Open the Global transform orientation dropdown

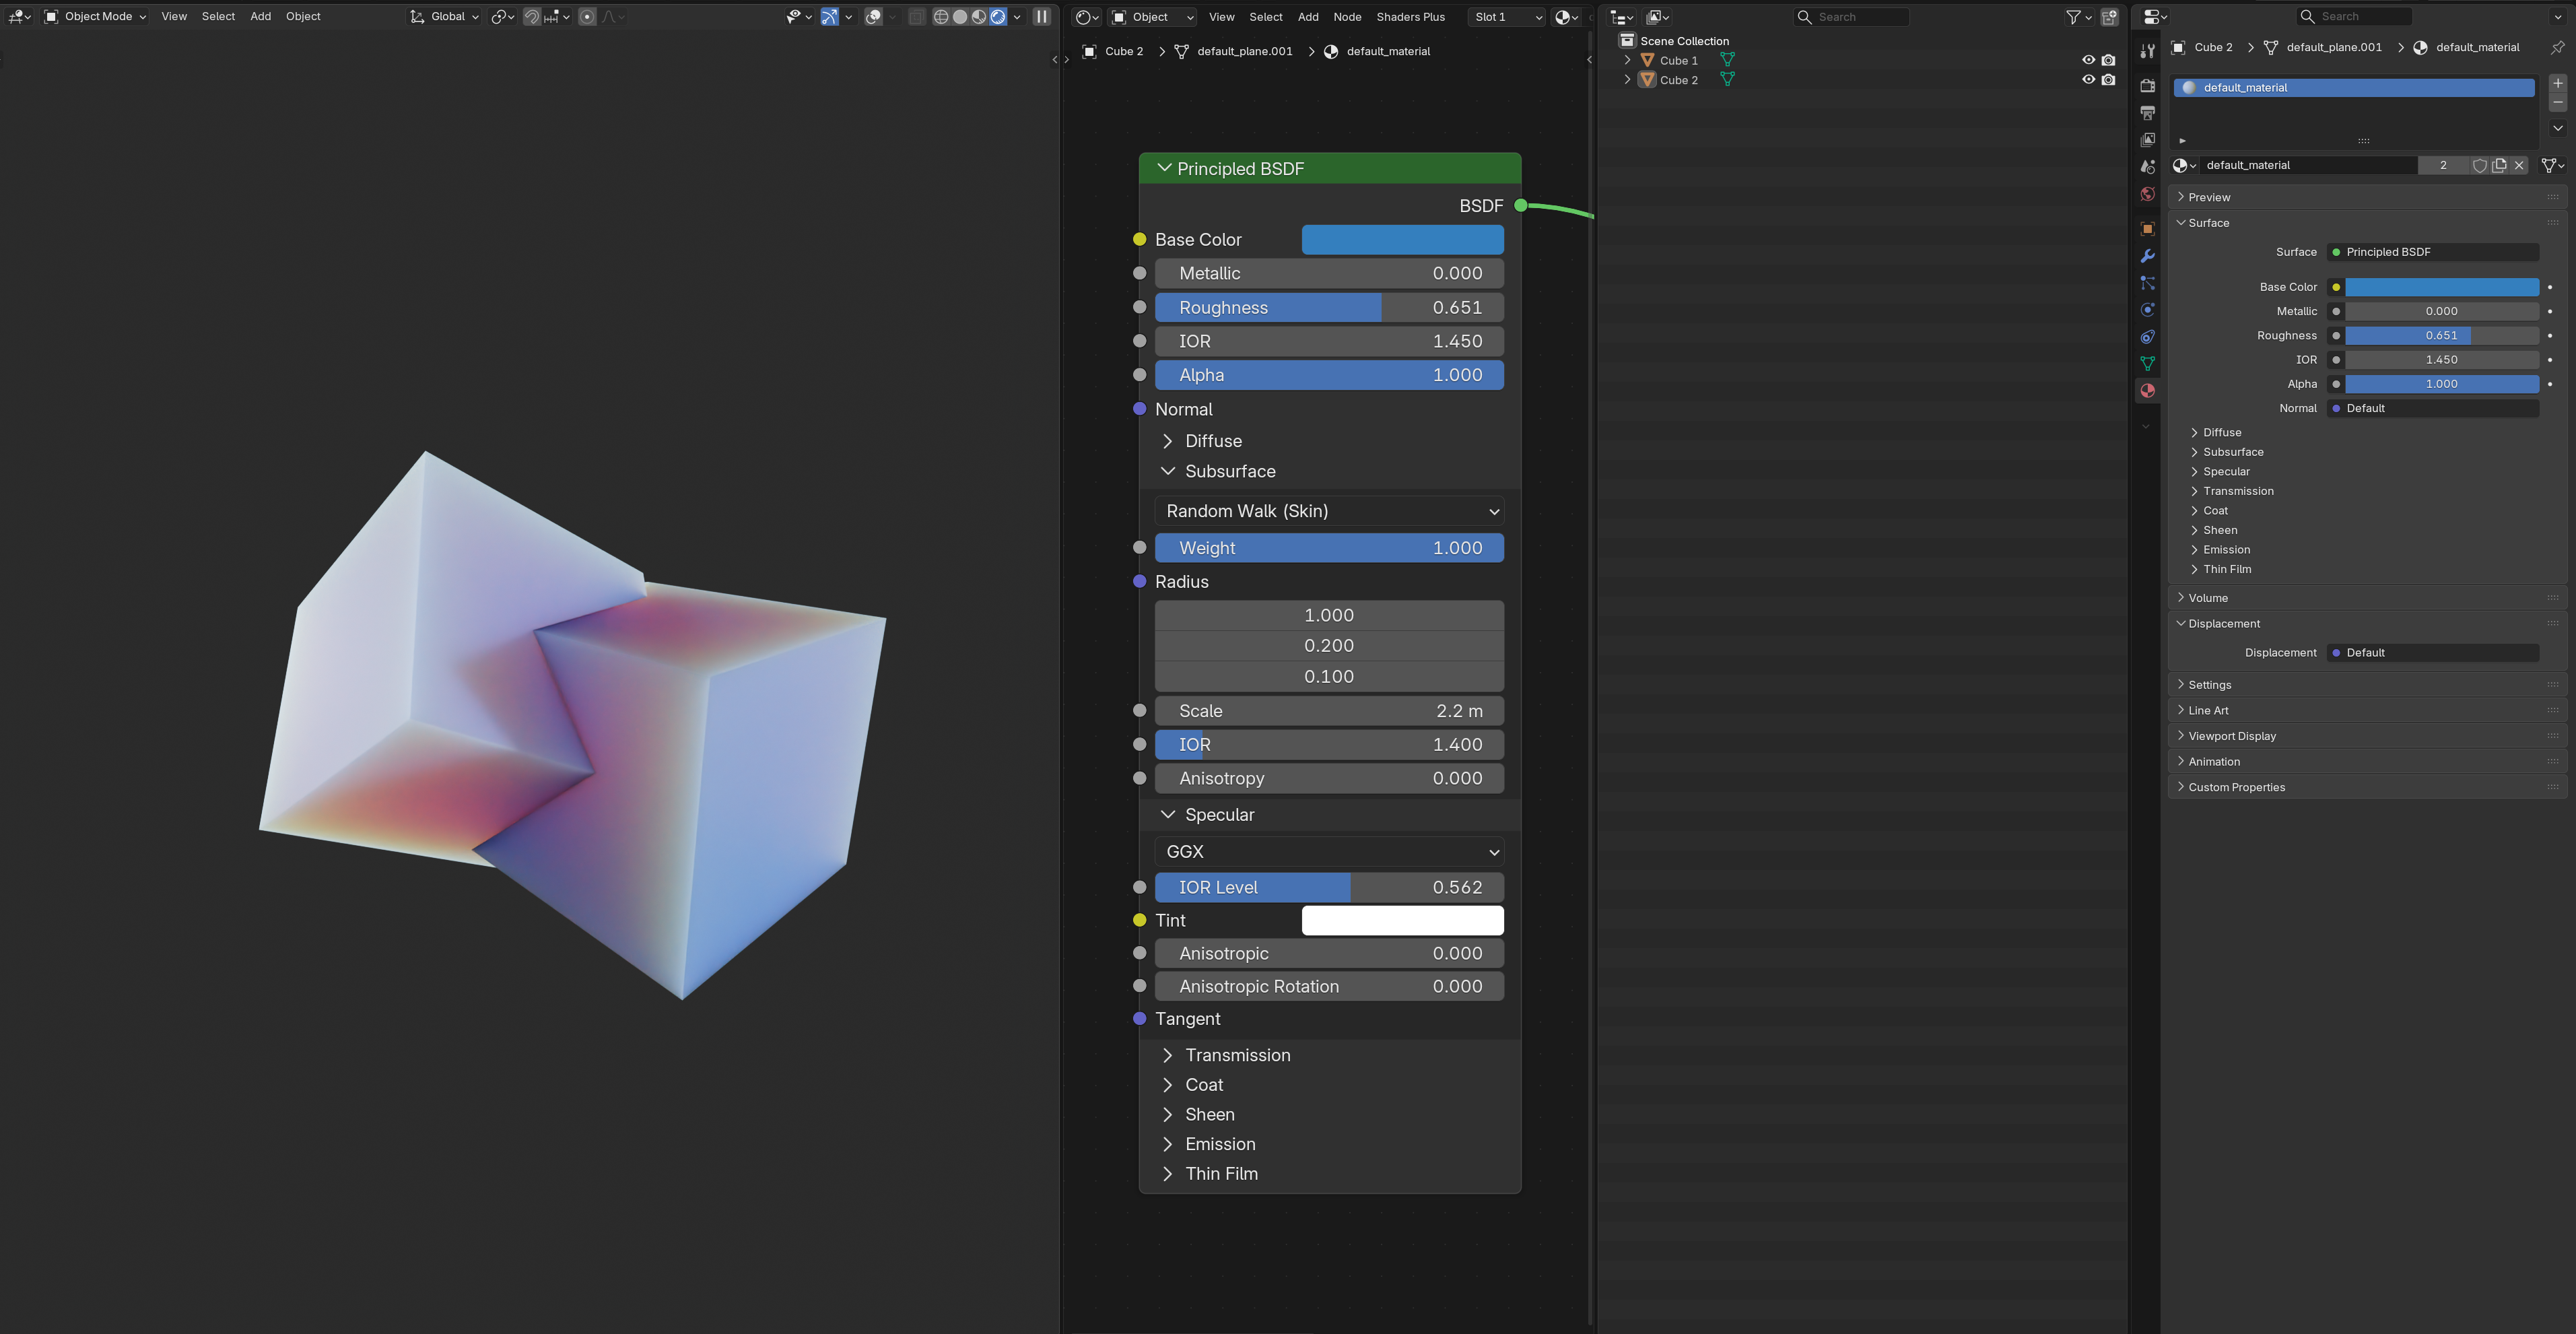[x=445, y=17]
